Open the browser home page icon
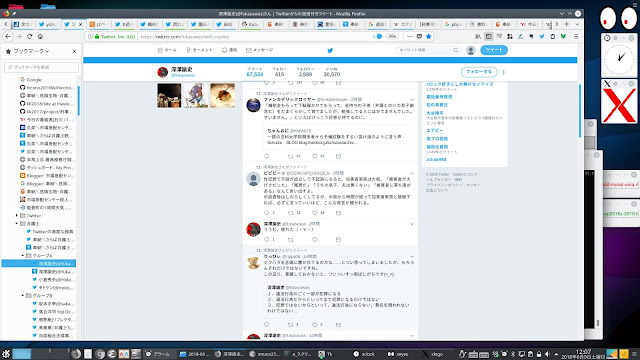Screen dimensions: 640x360 coord(40,36)
